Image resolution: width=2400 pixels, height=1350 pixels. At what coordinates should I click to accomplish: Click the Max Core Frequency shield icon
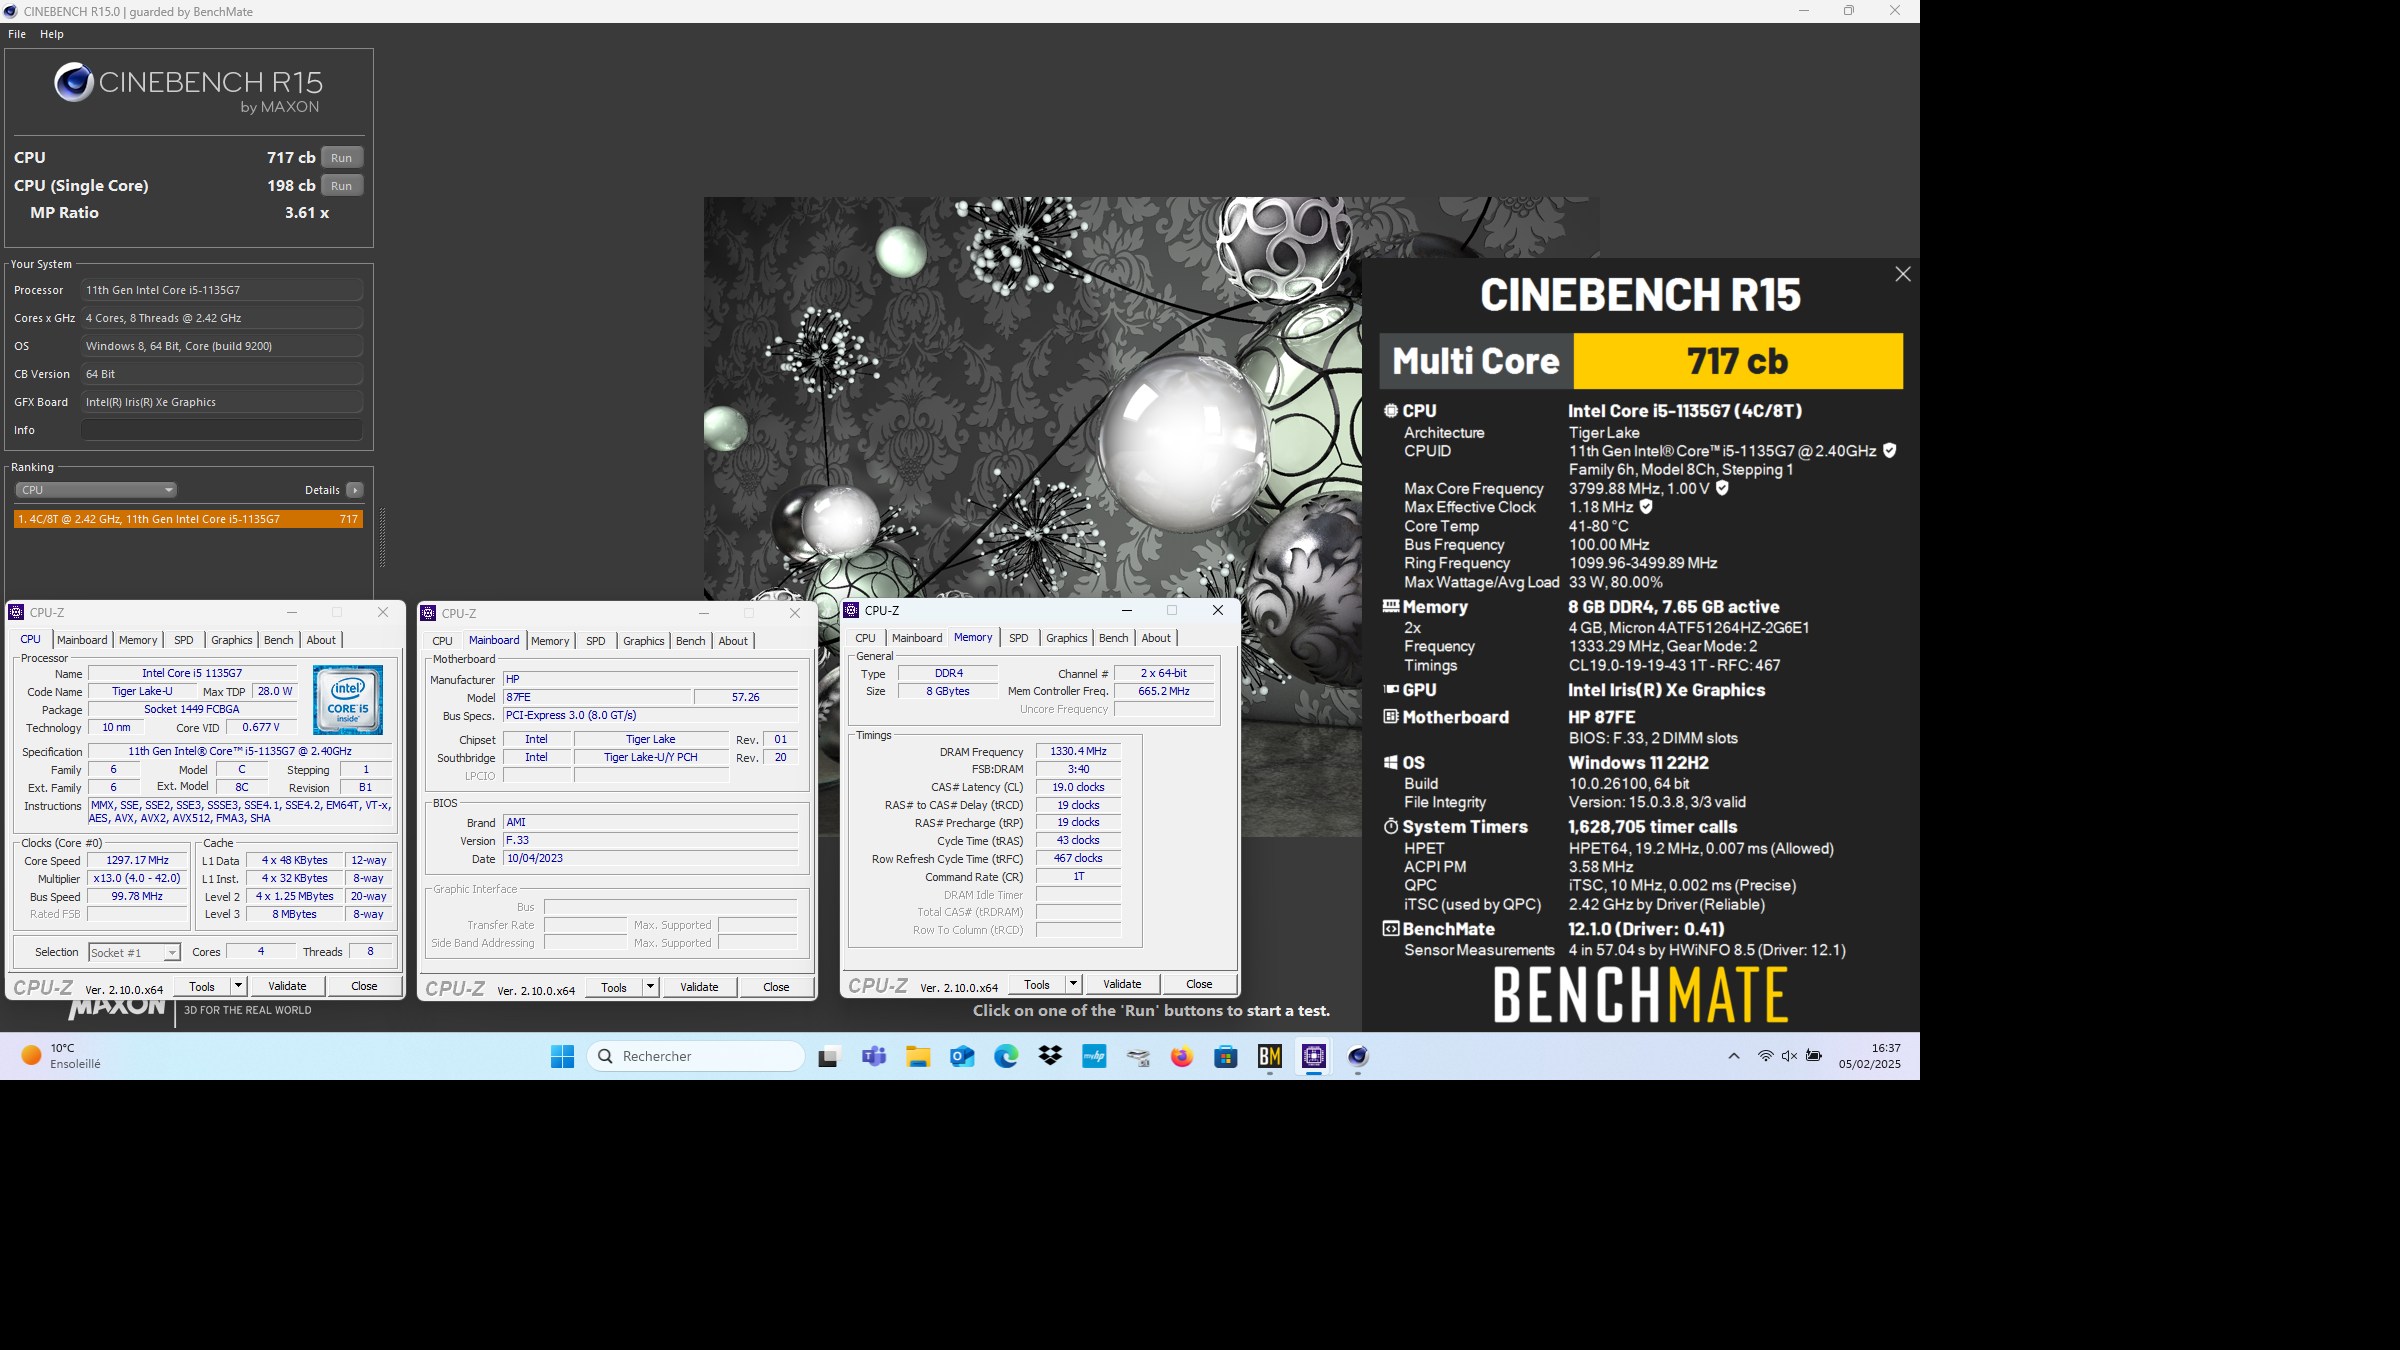coord(1722,488)
